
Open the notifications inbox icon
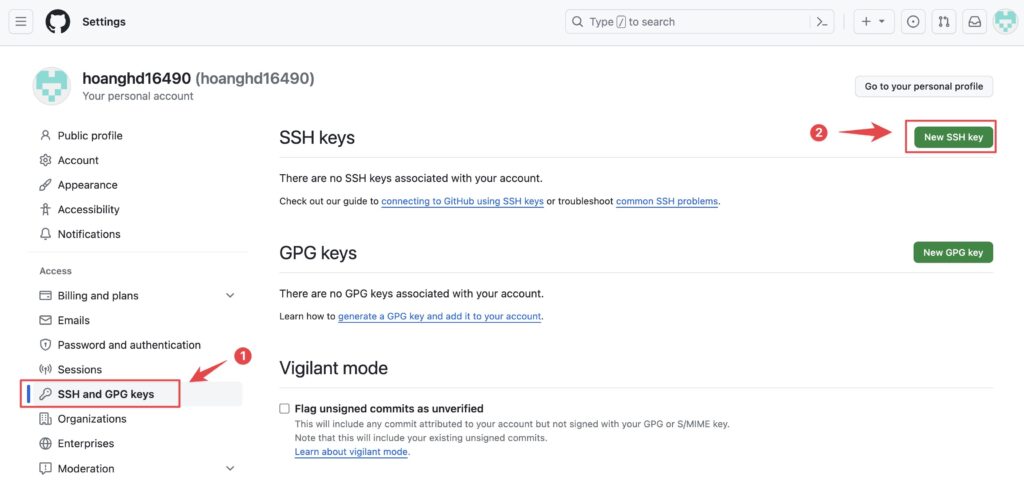974,22
